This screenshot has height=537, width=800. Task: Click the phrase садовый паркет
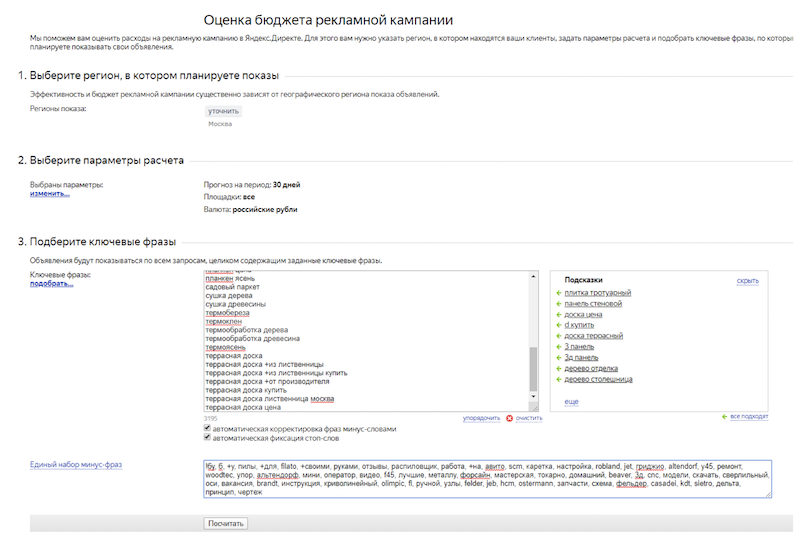point(233,287)
